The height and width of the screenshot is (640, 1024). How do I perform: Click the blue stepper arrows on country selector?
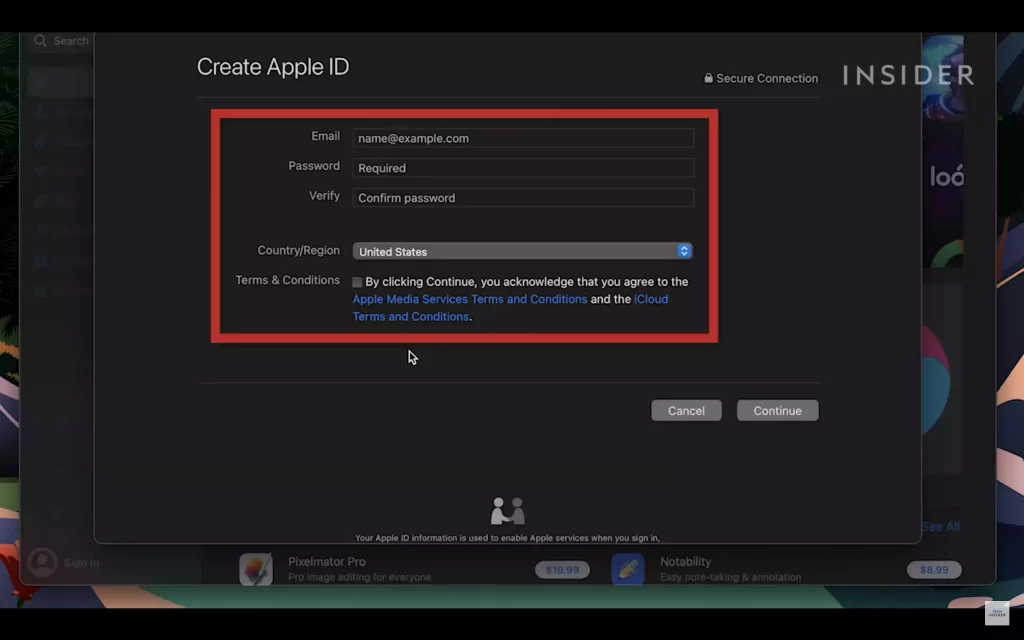pos(684,251)
